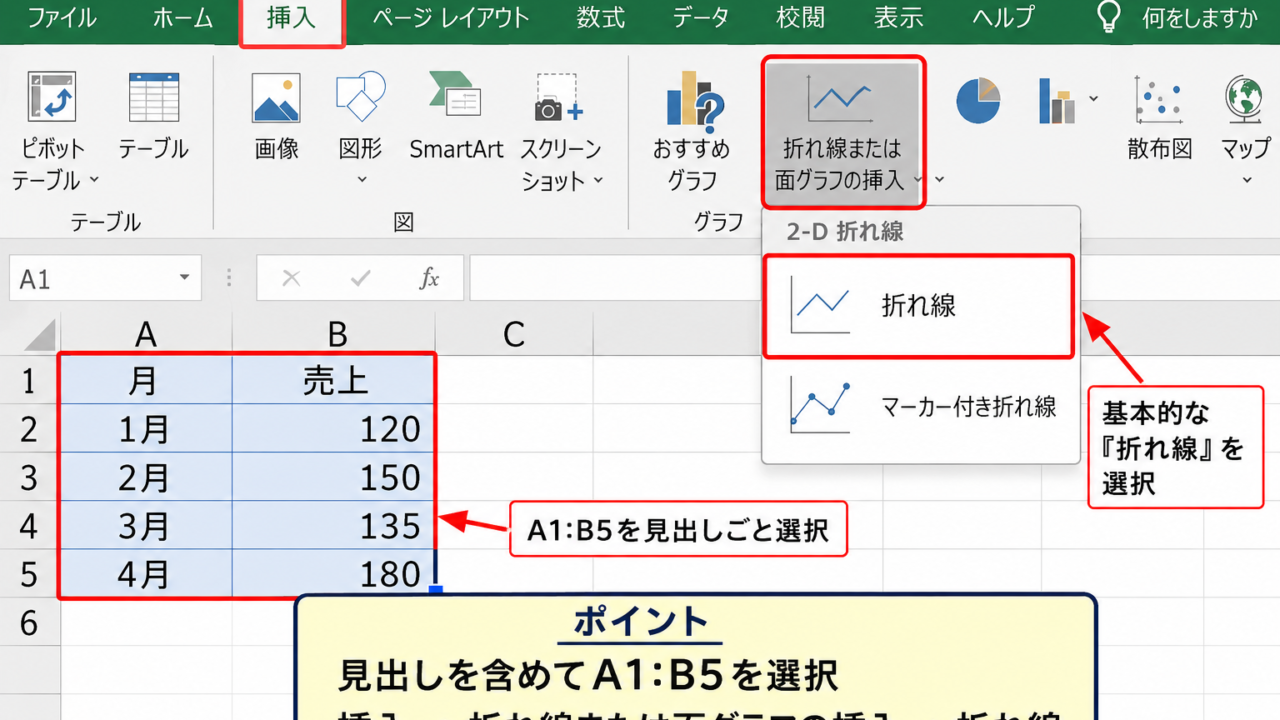Click the 散布図 scatter chart icon
Viewport: 1280px width, 720px height.
pyautogui.click(x=1160, y=98)
